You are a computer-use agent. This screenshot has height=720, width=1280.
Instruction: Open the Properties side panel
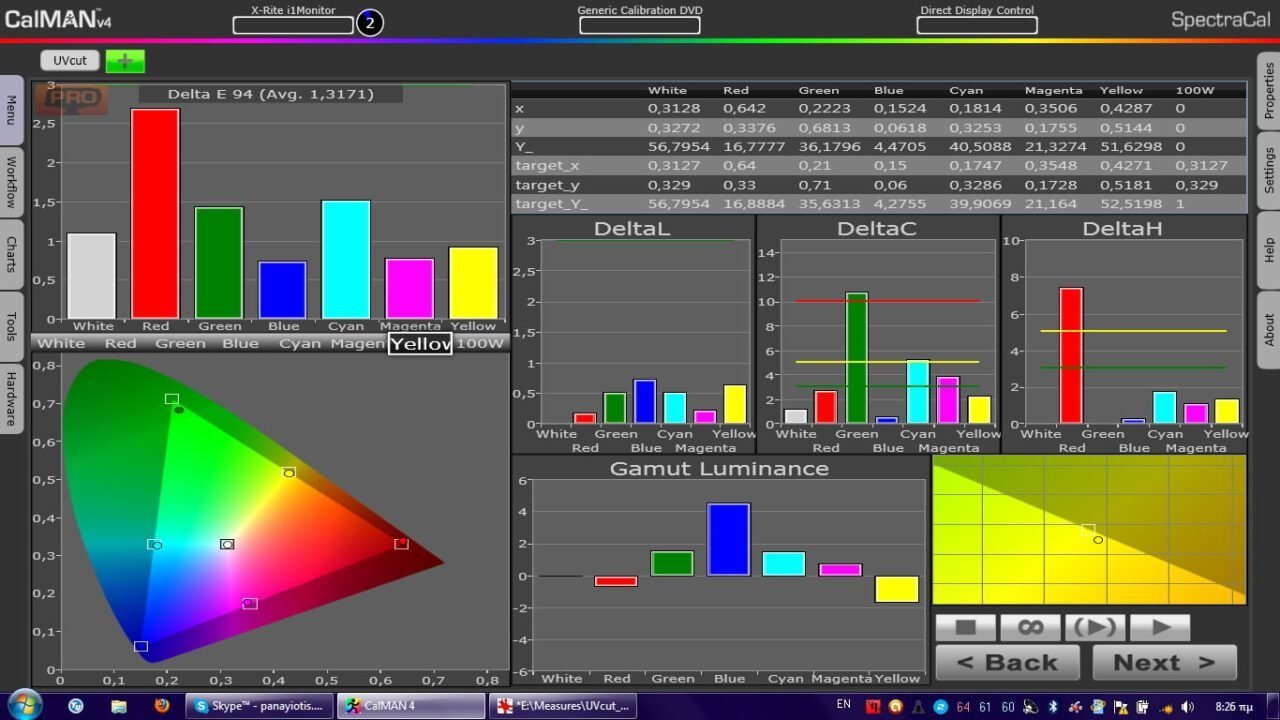pos(1269,91)
